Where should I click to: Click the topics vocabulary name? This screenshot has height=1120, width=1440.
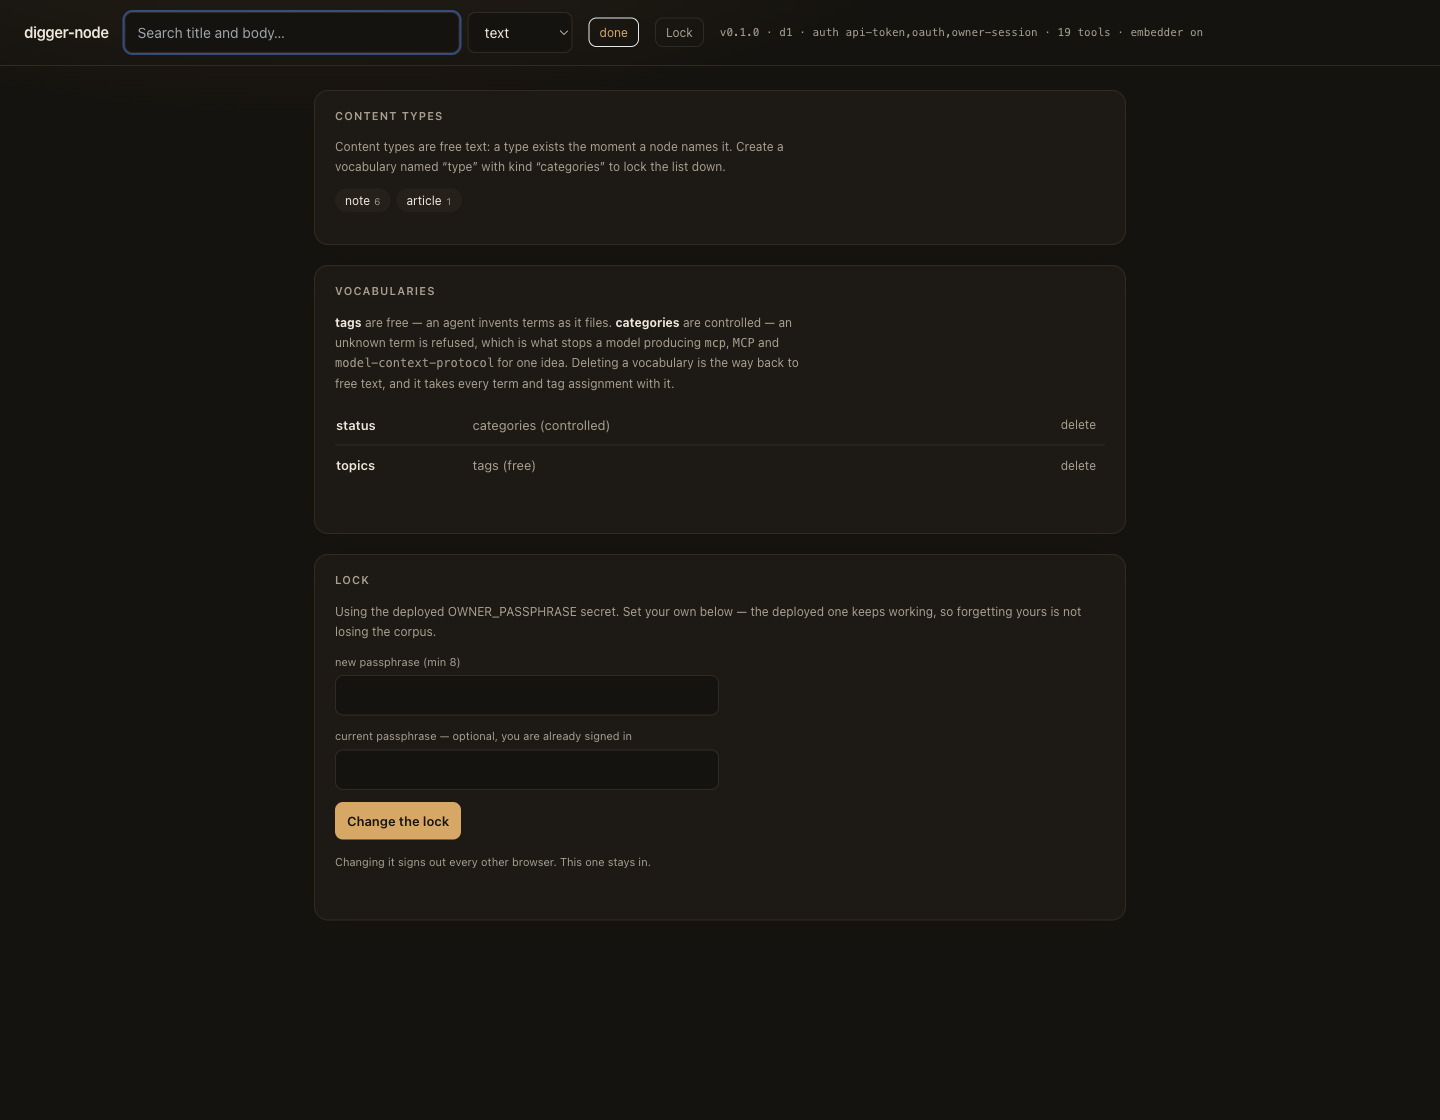355,466
